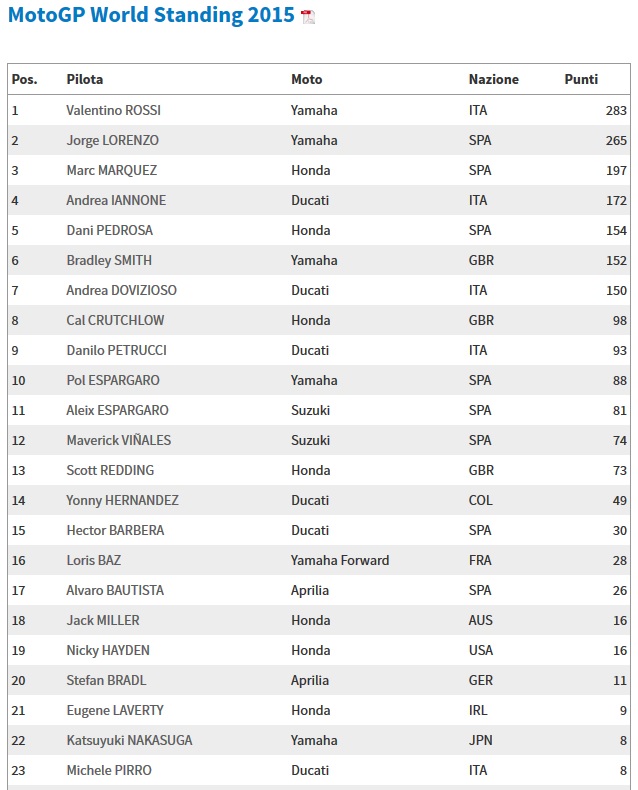Screen dimensions: 638x790
Task: Select Katsuyuki NAKASUGA's JPN nation cell
Action: click(x=480, y=741)
